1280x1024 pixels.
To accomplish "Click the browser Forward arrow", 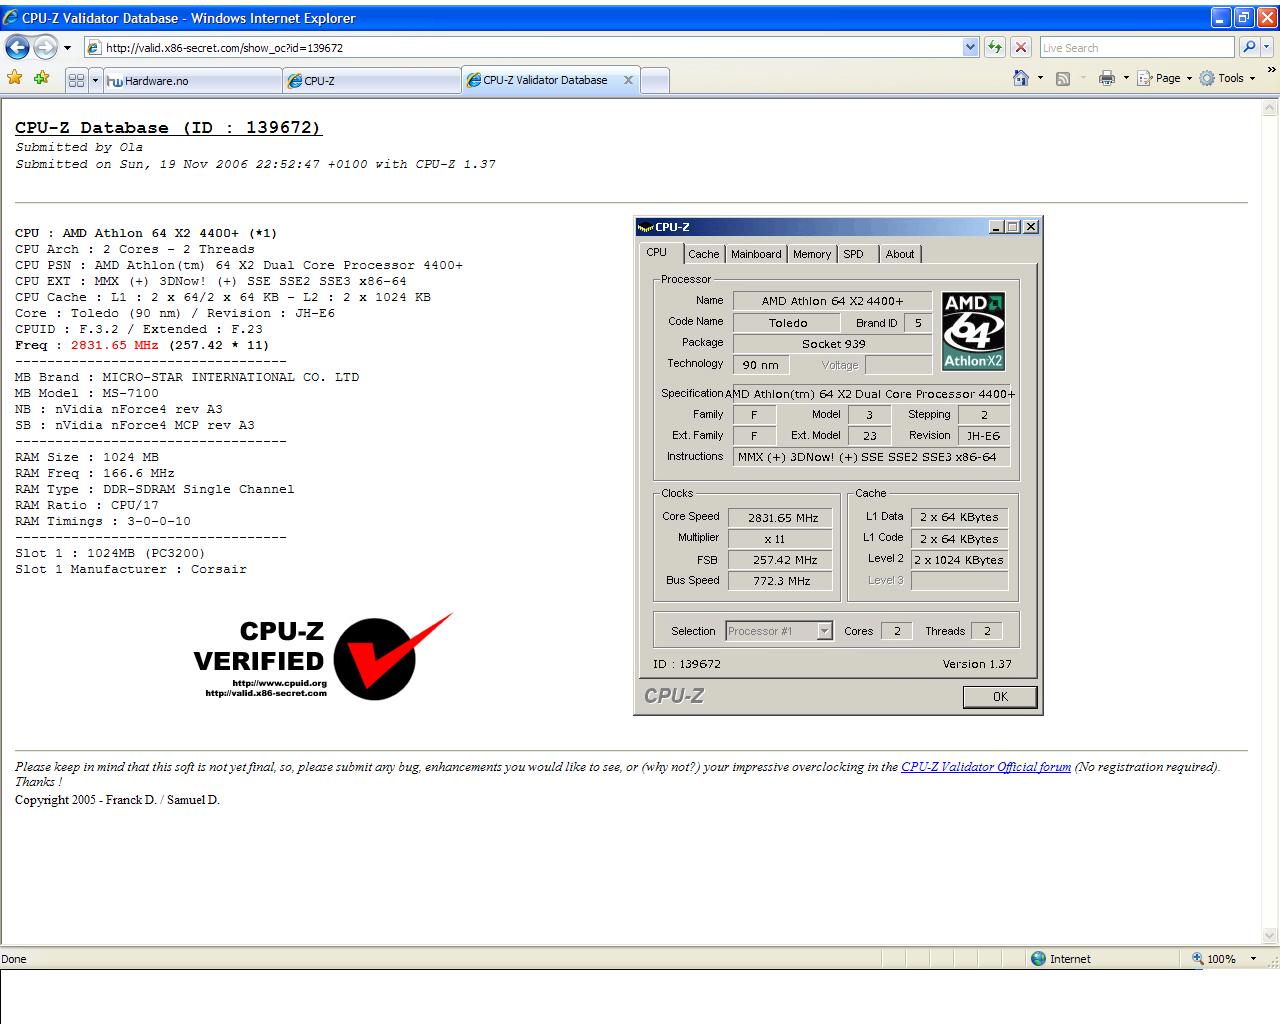I will tap(45, 47).
